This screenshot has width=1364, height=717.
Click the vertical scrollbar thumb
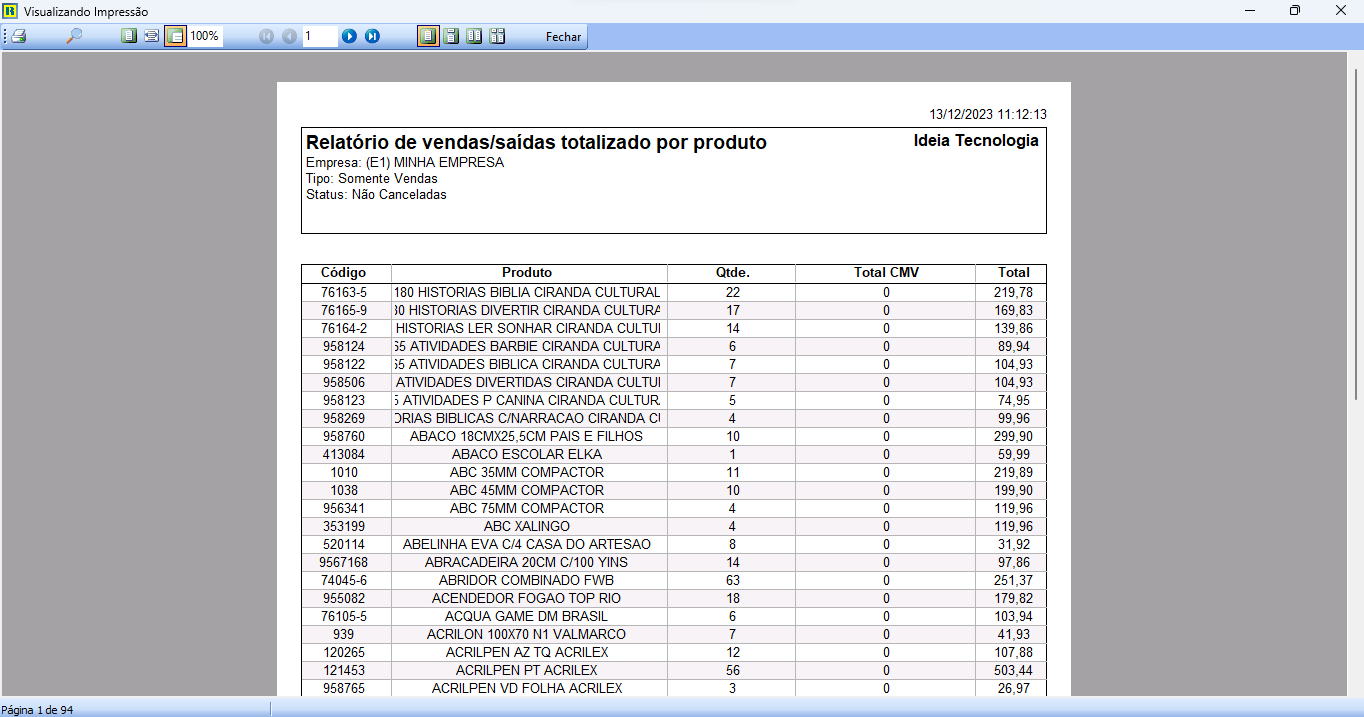1355,235
